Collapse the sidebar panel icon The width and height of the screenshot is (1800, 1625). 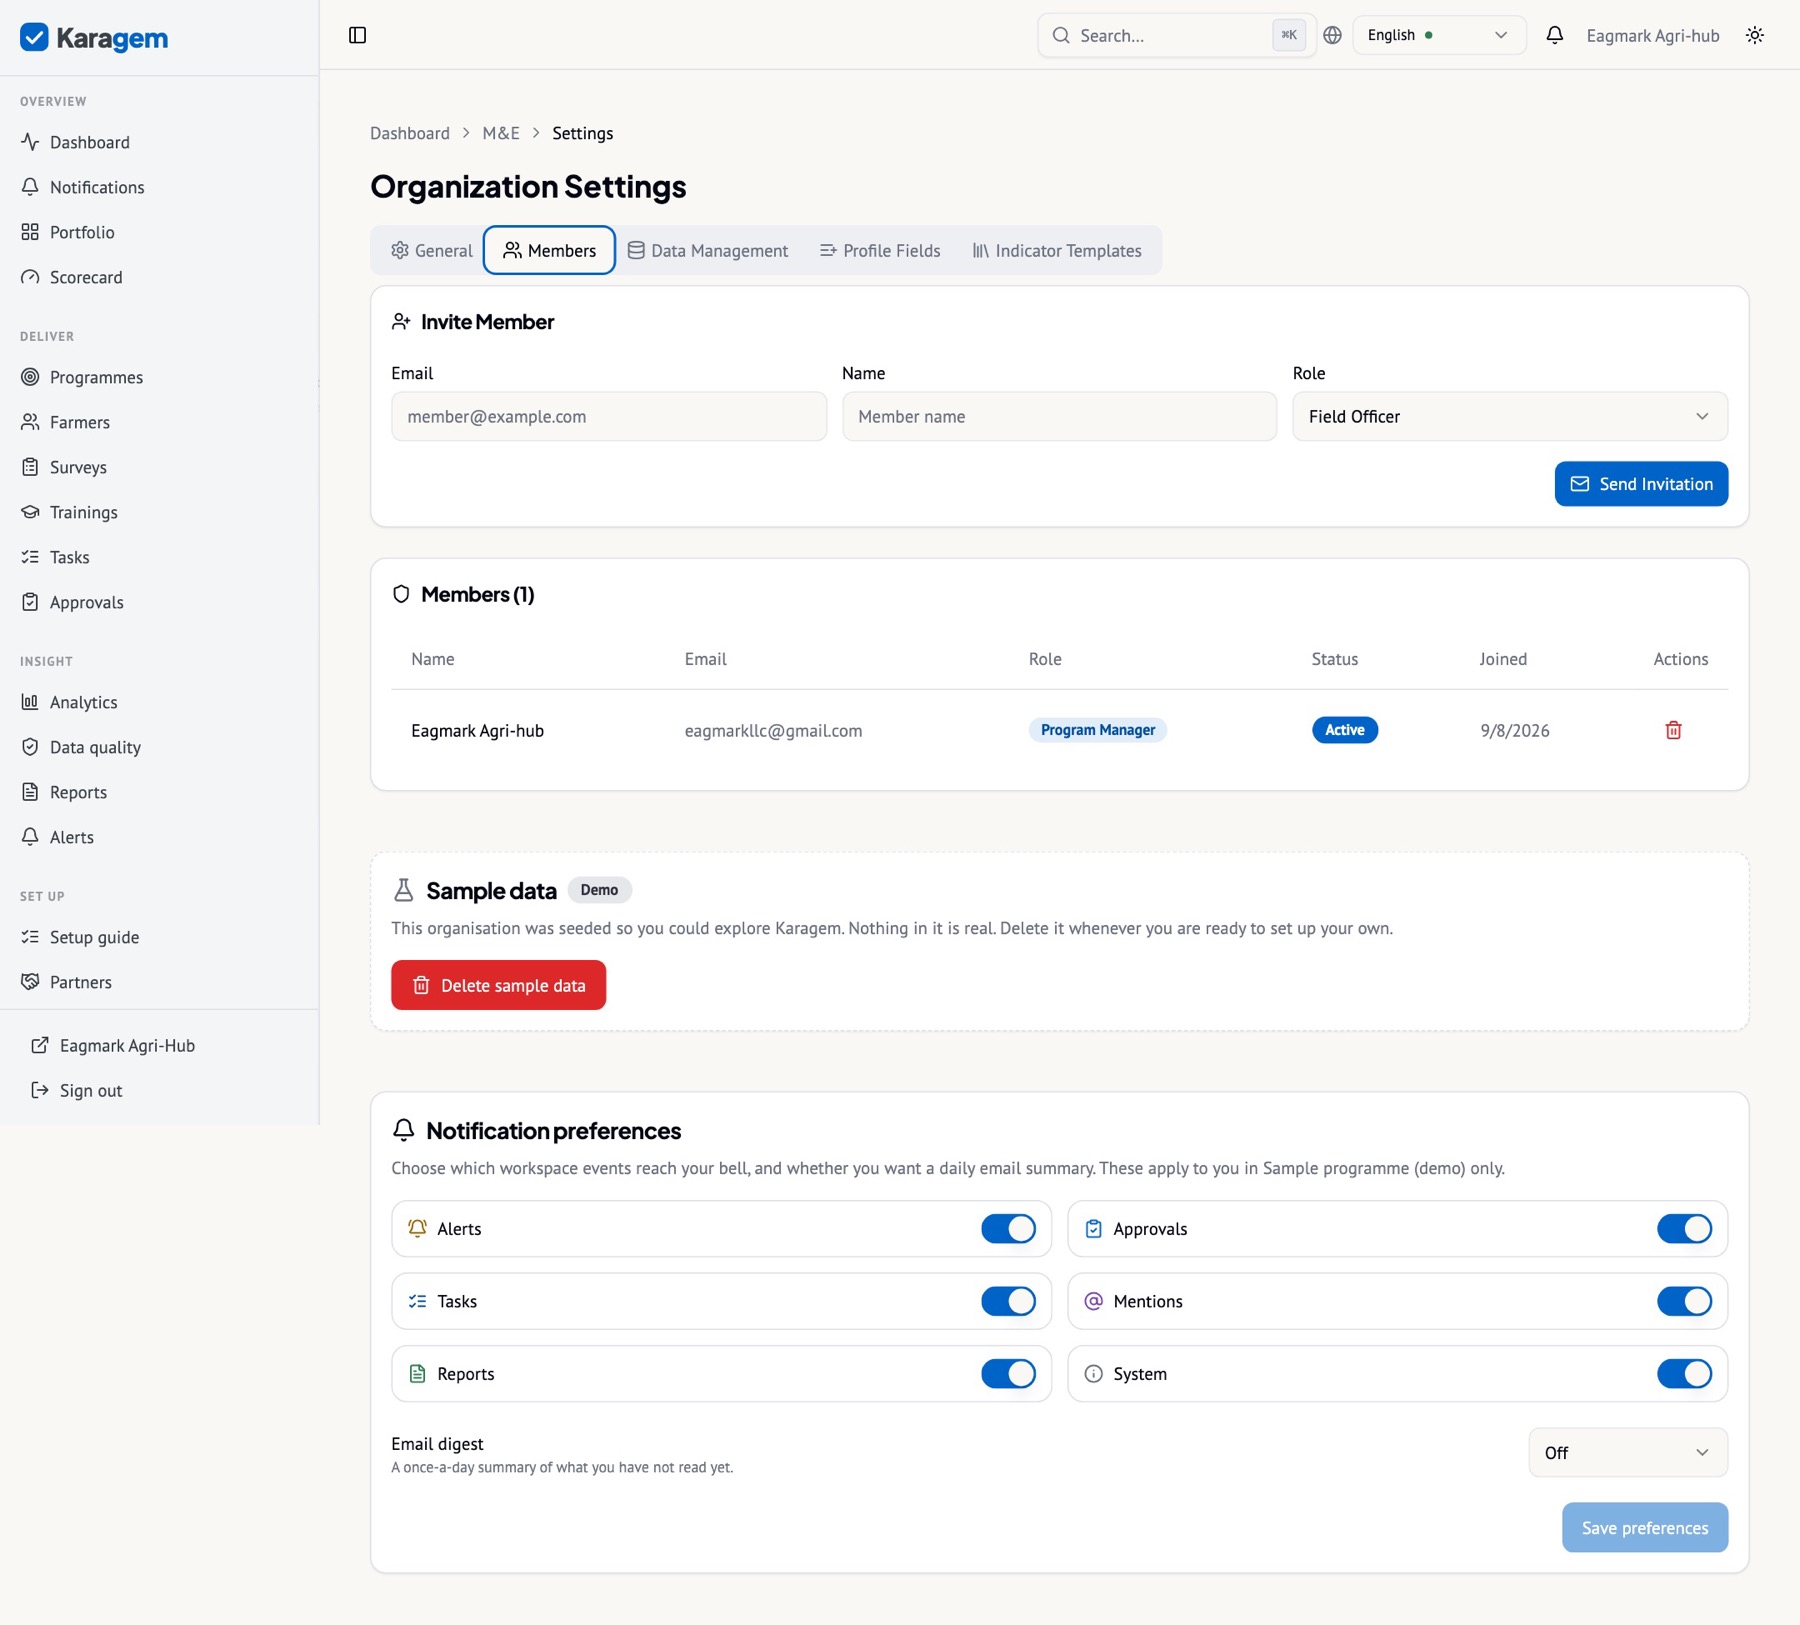point(357,35)
